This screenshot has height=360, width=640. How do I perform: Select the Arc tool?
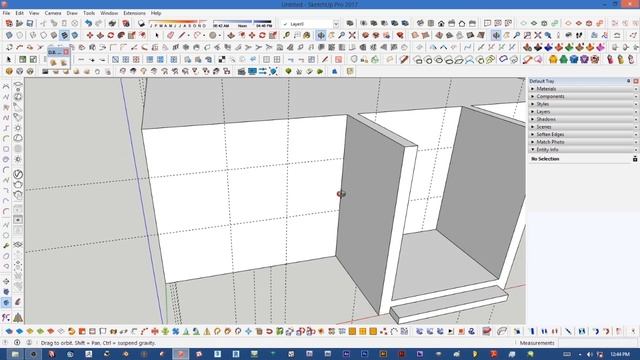198,36
